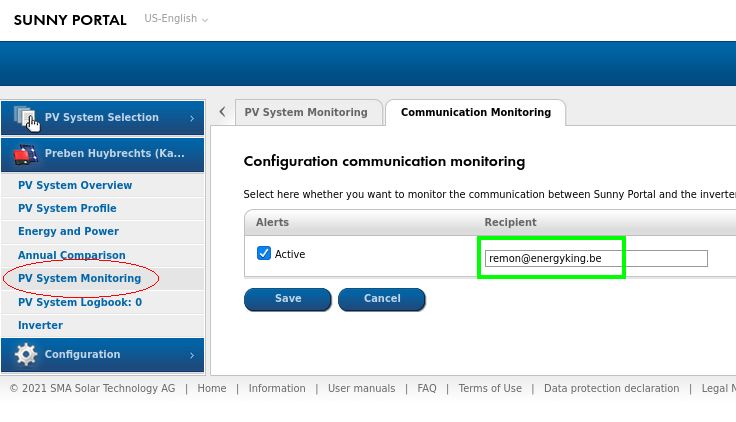This screenshot has height=422, width=736.
Task: Expand the Configuration menu arrow
Action: pyautogui.click(x=191, y=355)
